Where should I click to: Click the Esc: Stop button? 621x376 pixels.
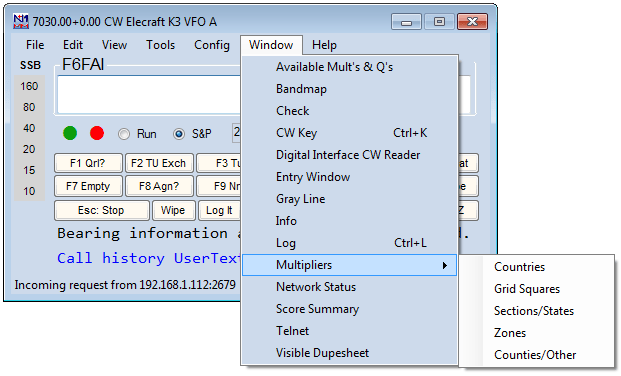tap(102, 210)
